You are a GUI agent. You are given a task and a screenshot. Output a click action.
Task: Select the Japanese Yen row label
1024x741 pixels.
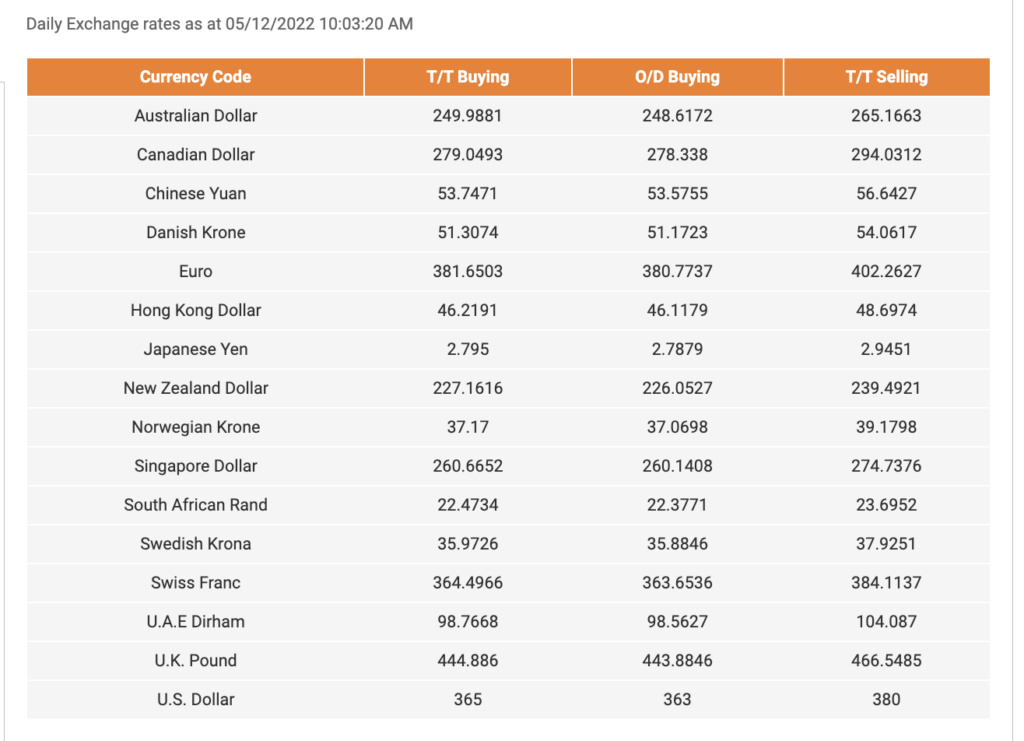[x=195, y=350]
